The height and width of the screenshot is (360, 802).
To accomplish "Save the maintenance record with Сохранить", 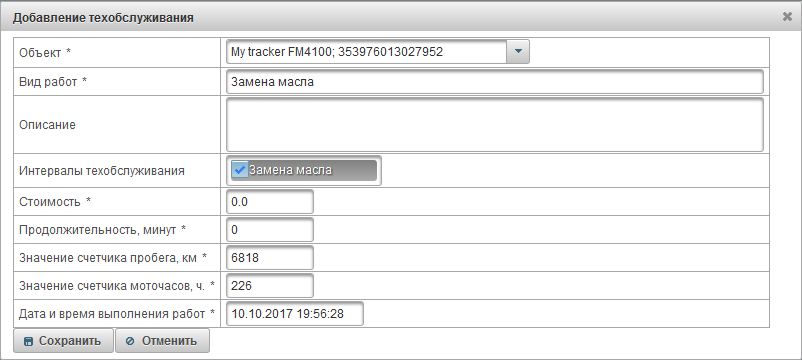I will pyautogui.click(x=63, y=341).
